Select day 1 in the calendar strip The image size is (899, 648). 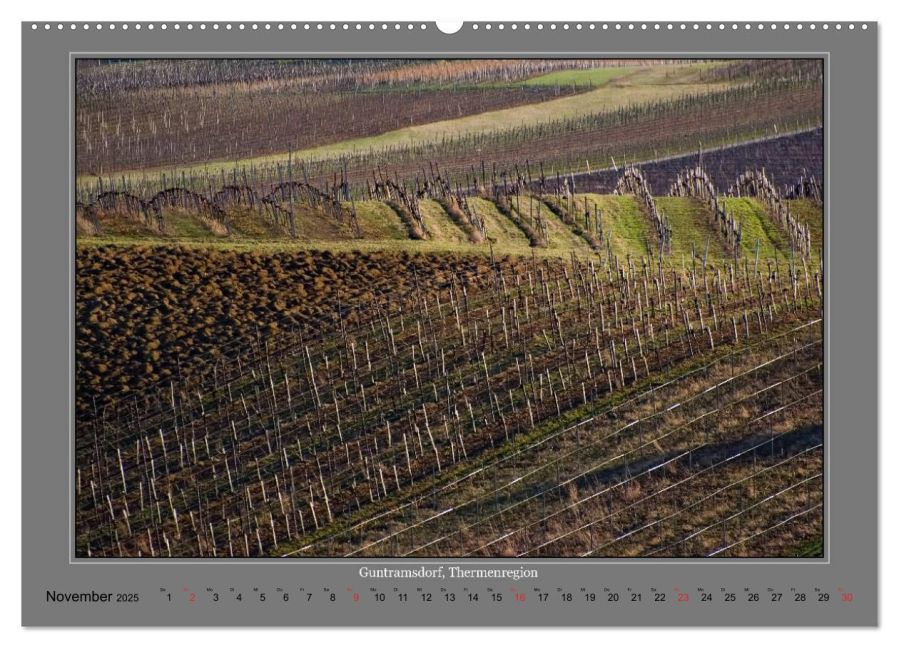point(169,598)
